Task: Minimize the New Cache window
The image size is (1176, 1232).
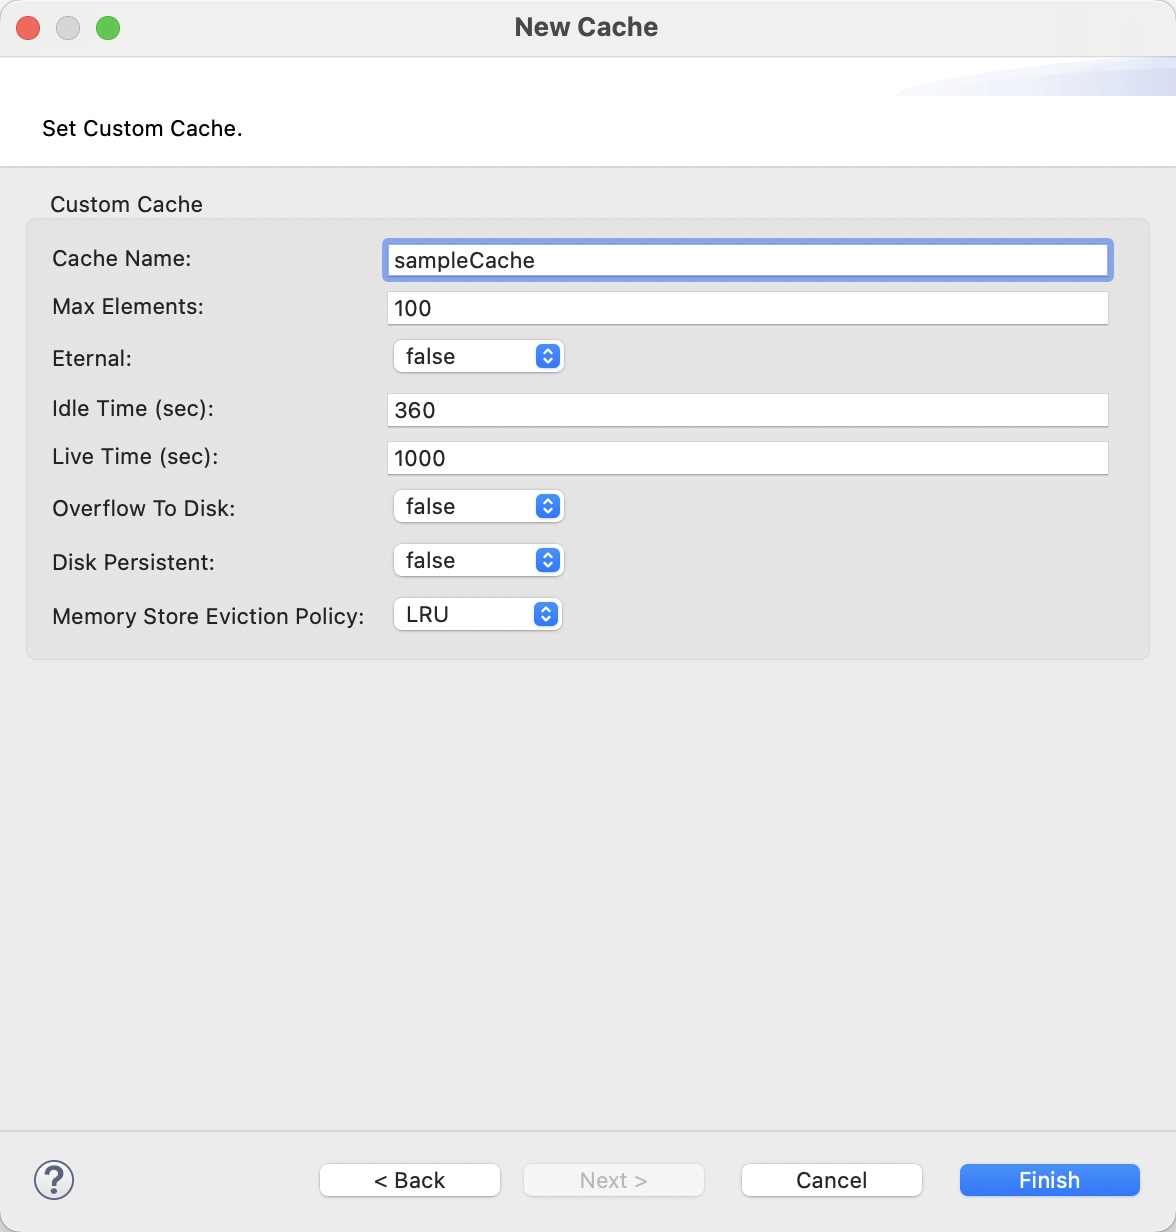Action: point(68,28)
